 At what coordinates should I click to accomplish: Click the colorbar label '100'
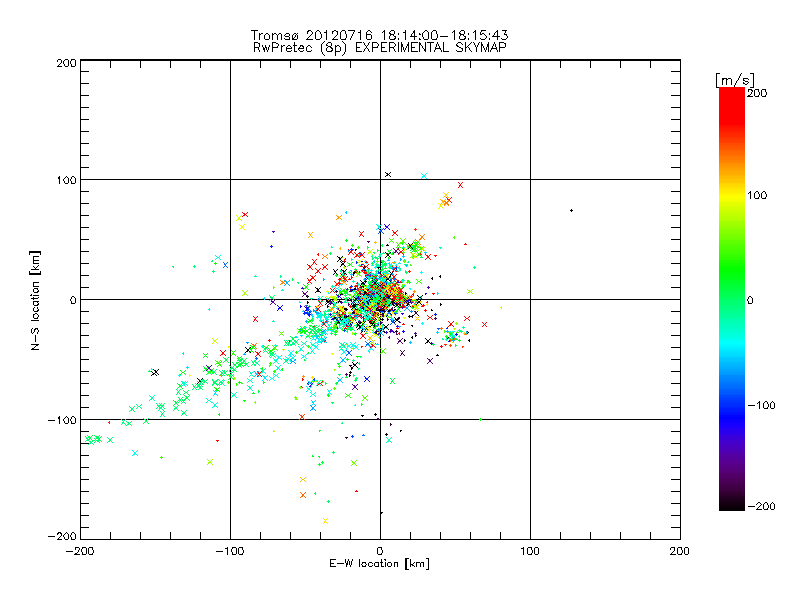[x=757, y=195]
